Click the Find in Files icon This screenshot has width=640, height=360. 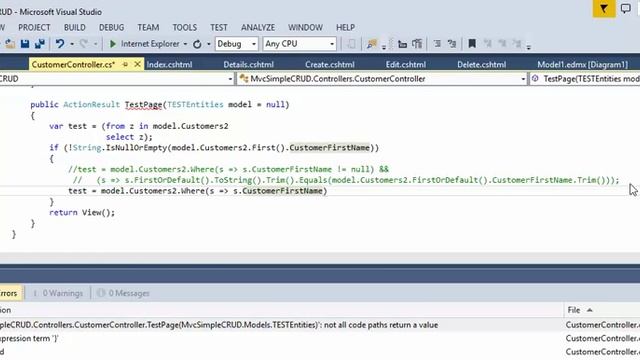[x=371, y=44]
